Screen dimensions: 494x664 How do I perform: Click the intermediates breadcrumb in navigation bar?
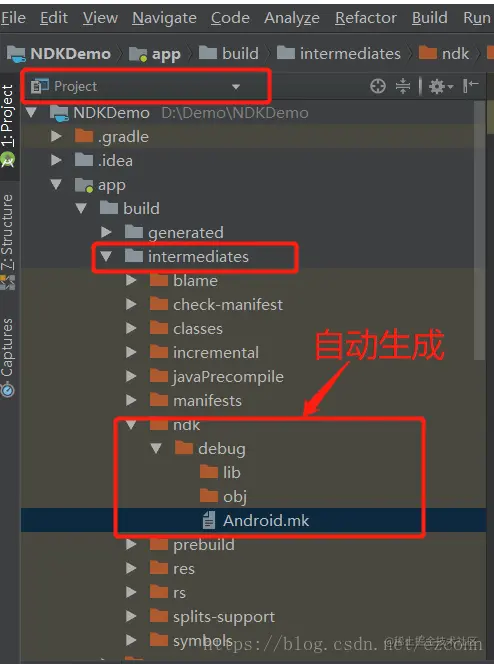339,54
